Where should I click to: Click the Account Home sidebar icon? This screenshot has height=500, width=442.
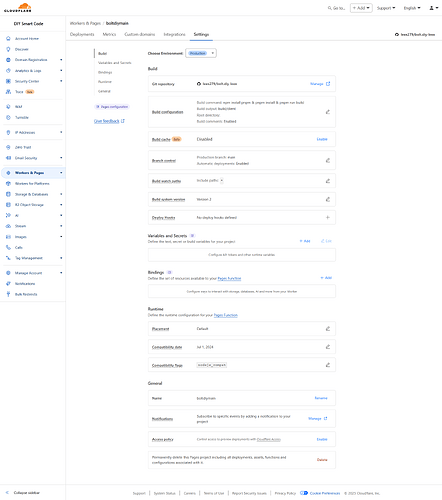(x=8, y=39)
